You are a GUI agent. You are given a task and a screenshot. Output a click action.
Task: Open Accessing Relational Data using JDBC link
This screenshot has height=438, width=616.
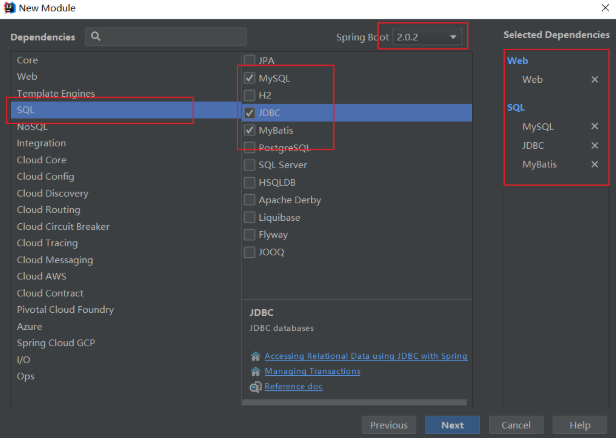point(366,356)
